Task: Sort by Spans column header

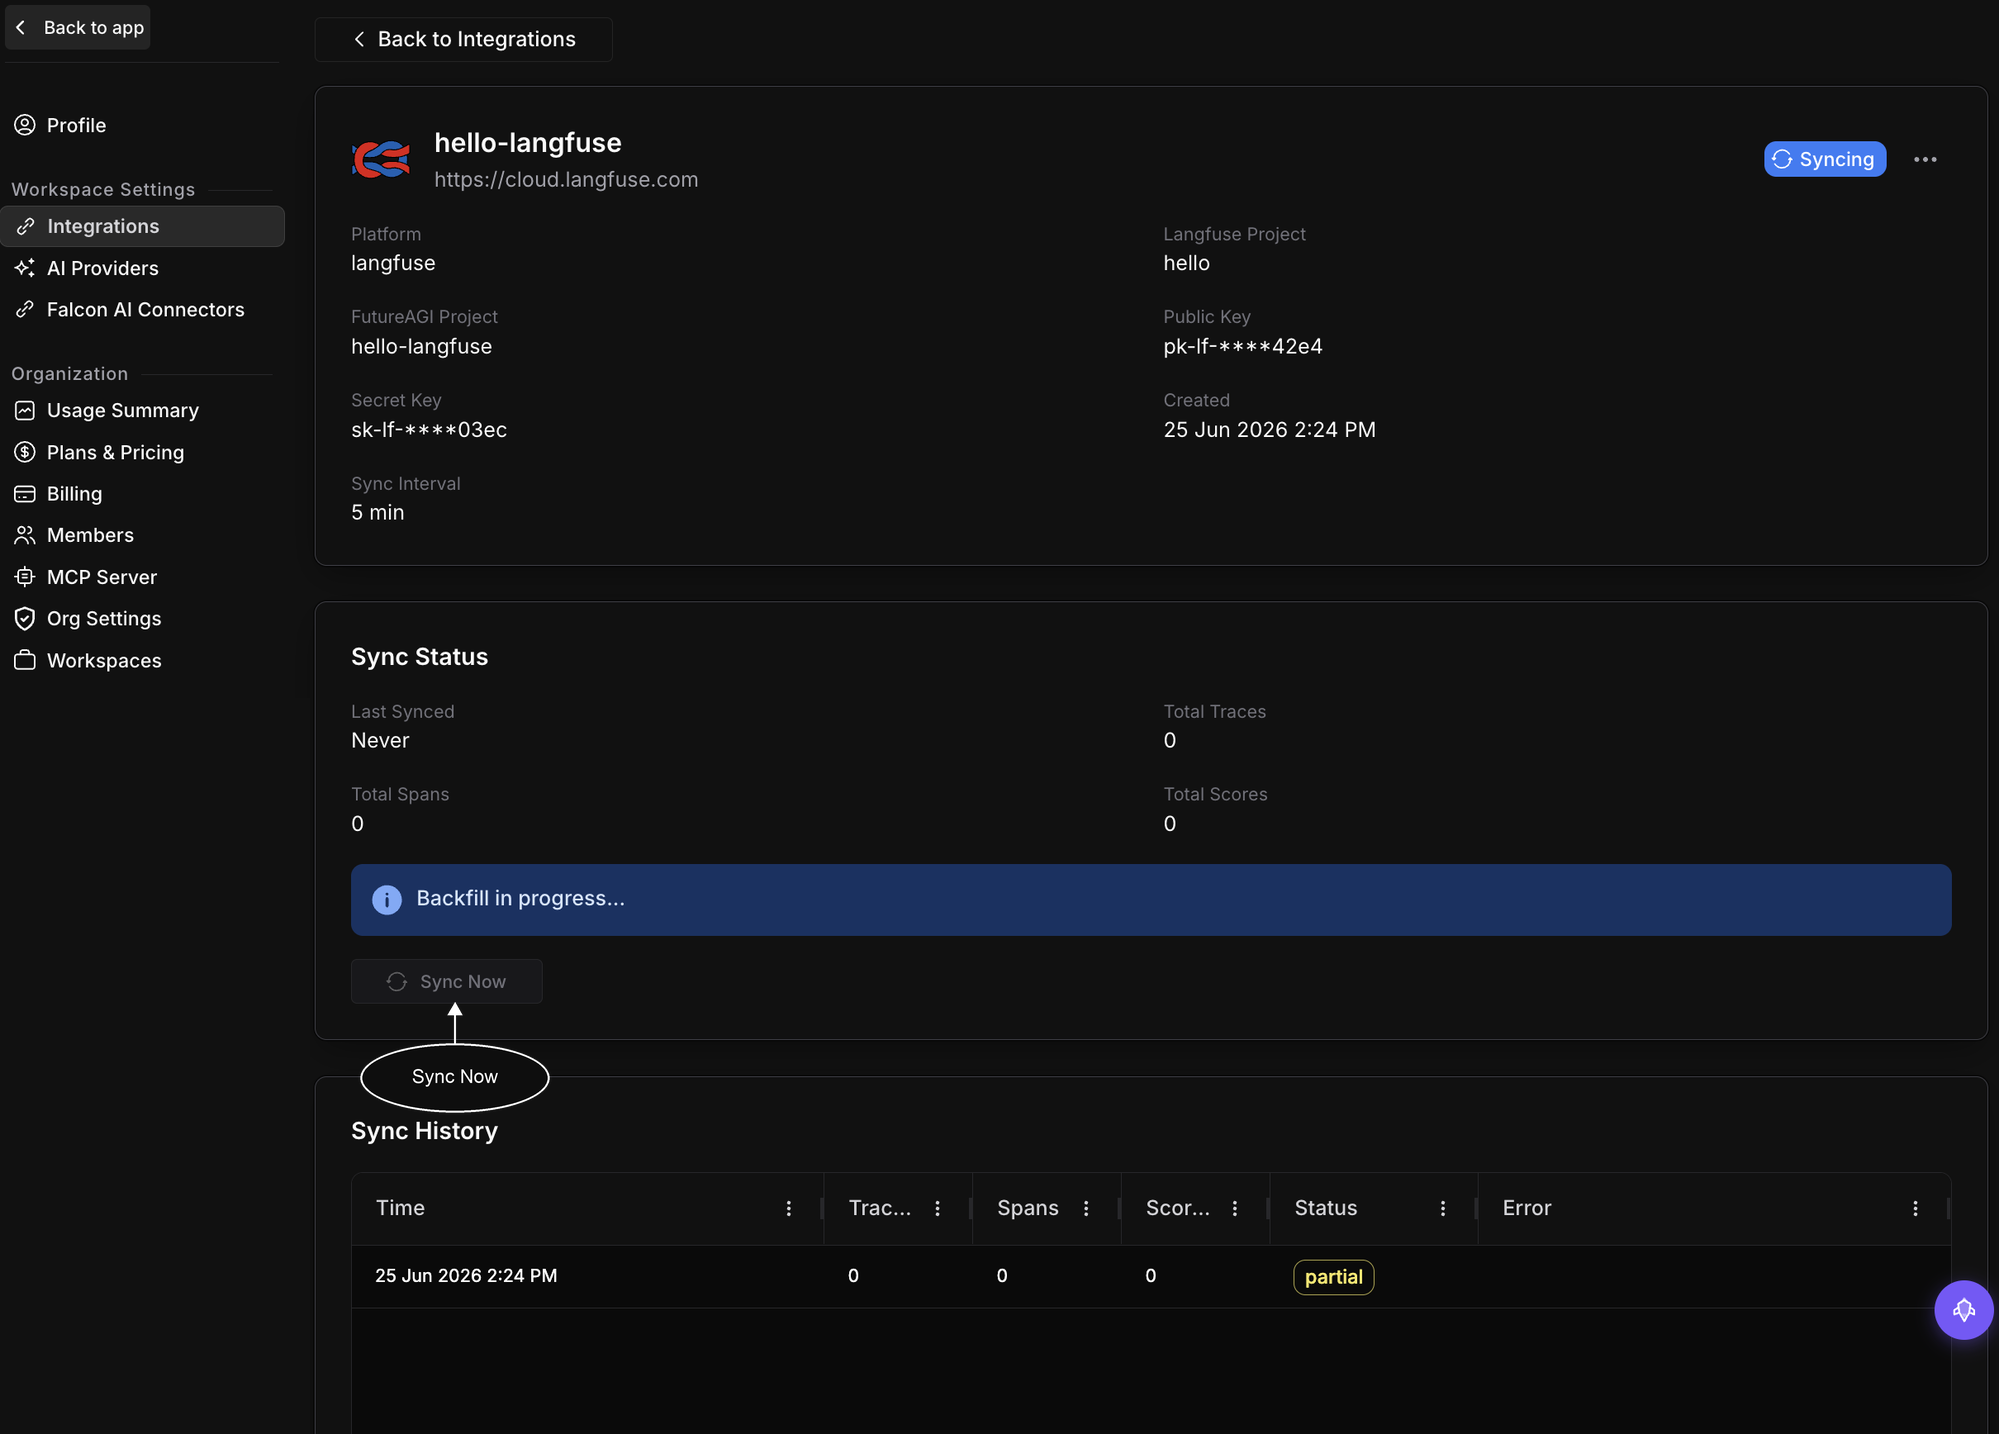Action: [x=1027, y=1208]
